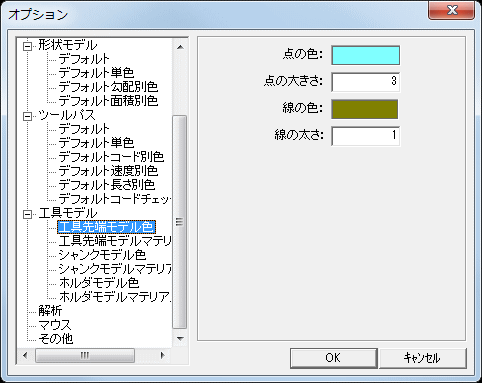The height and width of the screenshot is (383, 482).
Task: Select 工具先端モデル色 item
Action: click(x=106, y=227)
